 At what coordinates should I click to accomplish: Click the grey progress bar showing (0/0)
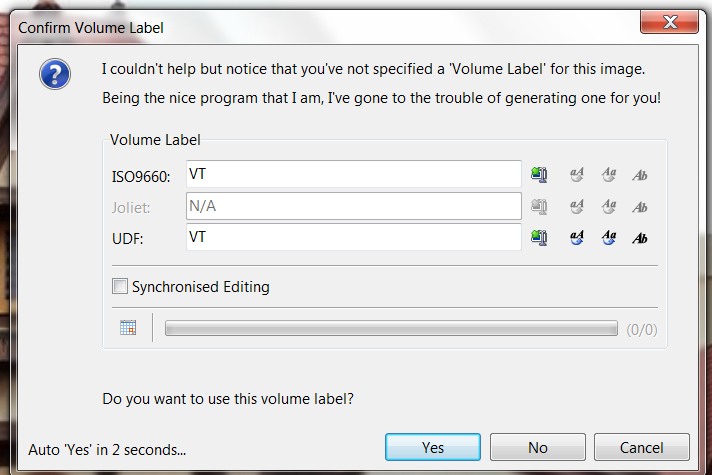pyautogui.click(x=391, y=328)
